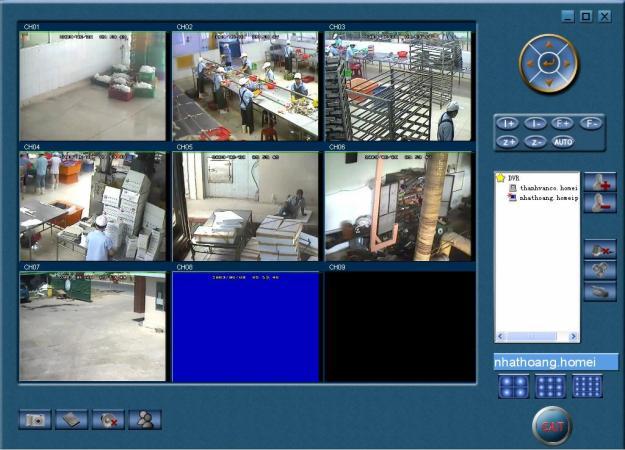Open the settings gears icon

(600, 270)
